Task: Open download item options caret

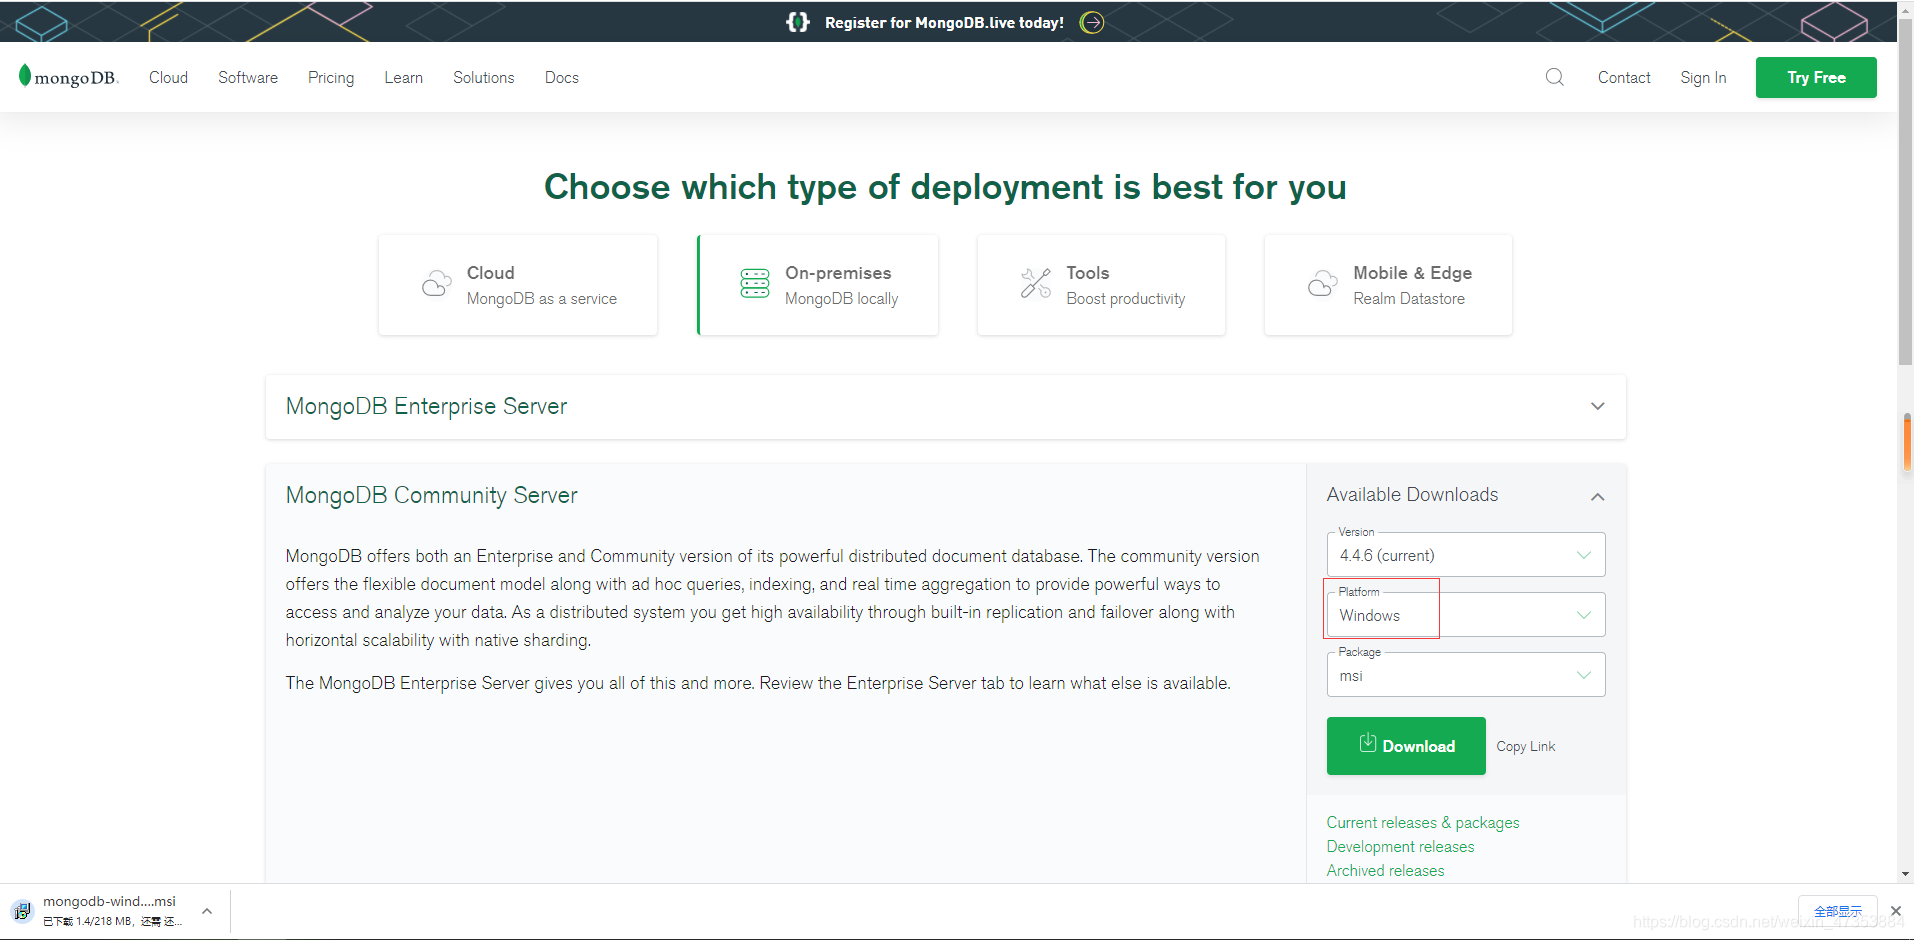Action: [x=207, y=911]
